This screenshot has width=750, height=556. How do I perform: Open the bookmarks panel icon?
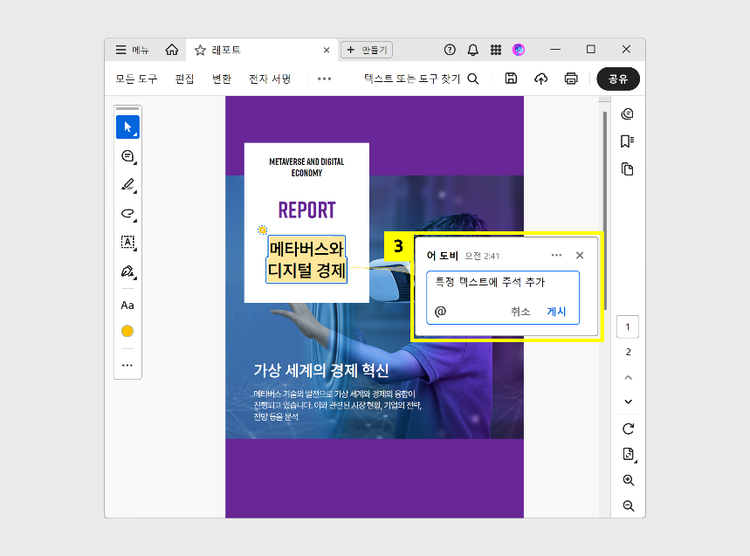(x=627, y=141)
